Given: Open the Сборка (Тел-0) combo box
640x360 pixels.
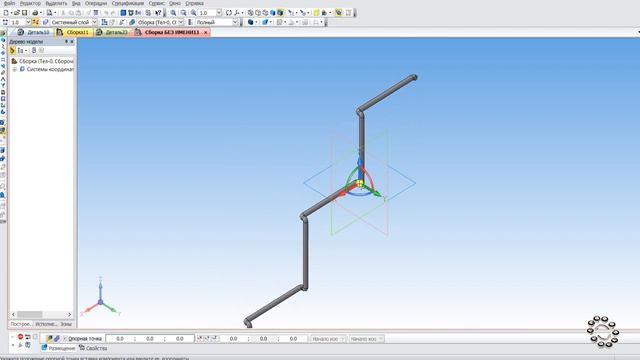Looking at the screenshot, I should (161, 22).
